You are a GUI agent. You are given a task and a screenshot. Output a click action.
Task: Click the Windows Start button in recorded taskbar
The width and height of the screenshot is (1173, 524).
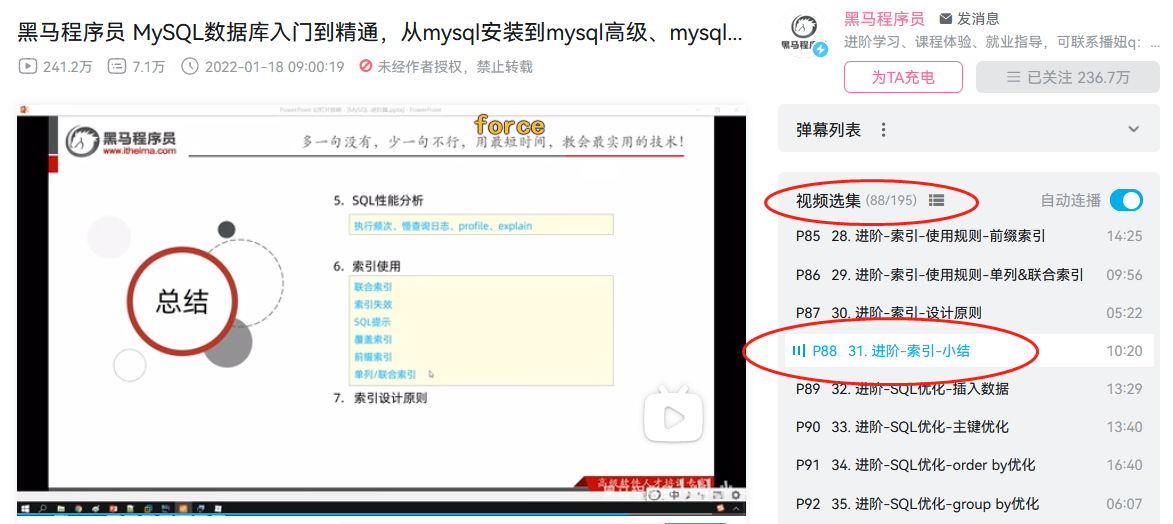point(24,508)
